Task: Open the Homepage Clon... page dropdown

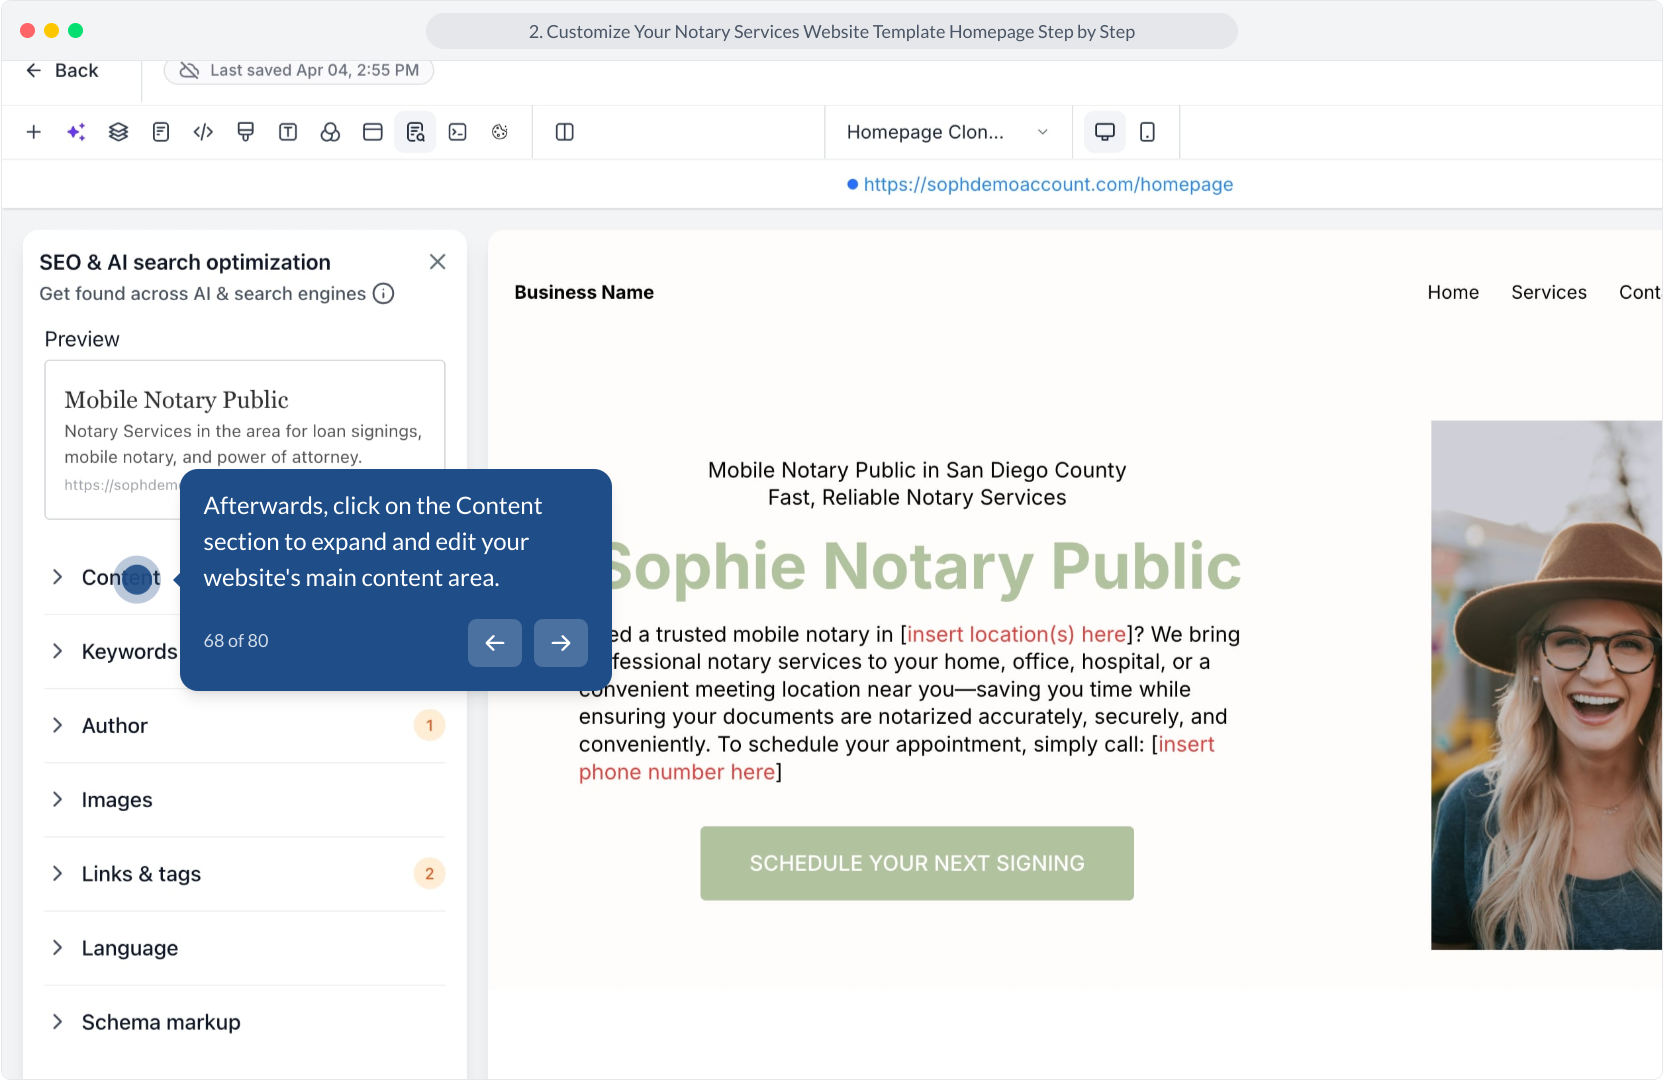Action: tap(948, 132)
